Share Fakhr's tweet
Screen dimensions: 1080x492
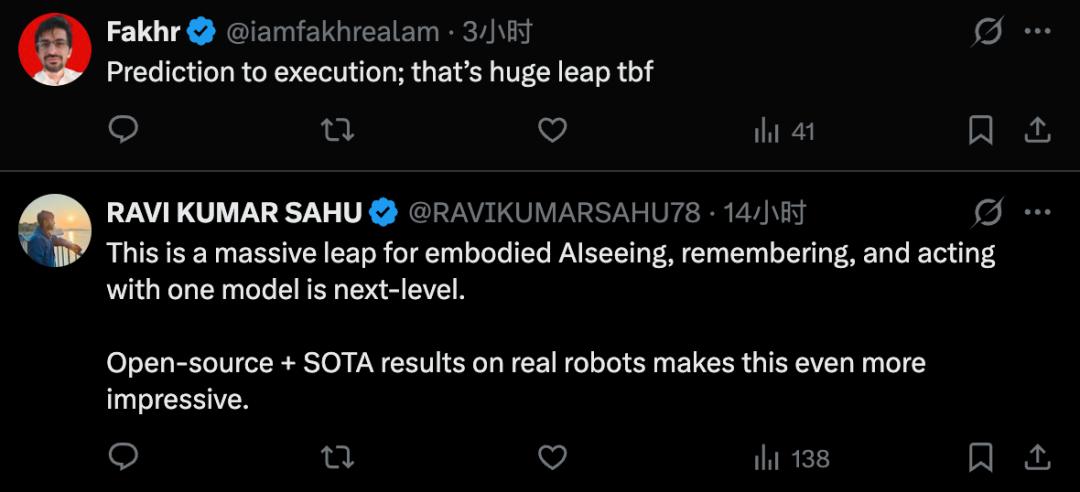coord(1037,130)
